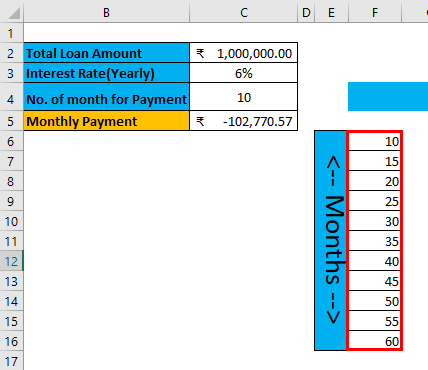Viewport: 428px width, 370px height.
Task: Select row 14 header
Action: tap(11, 301)
